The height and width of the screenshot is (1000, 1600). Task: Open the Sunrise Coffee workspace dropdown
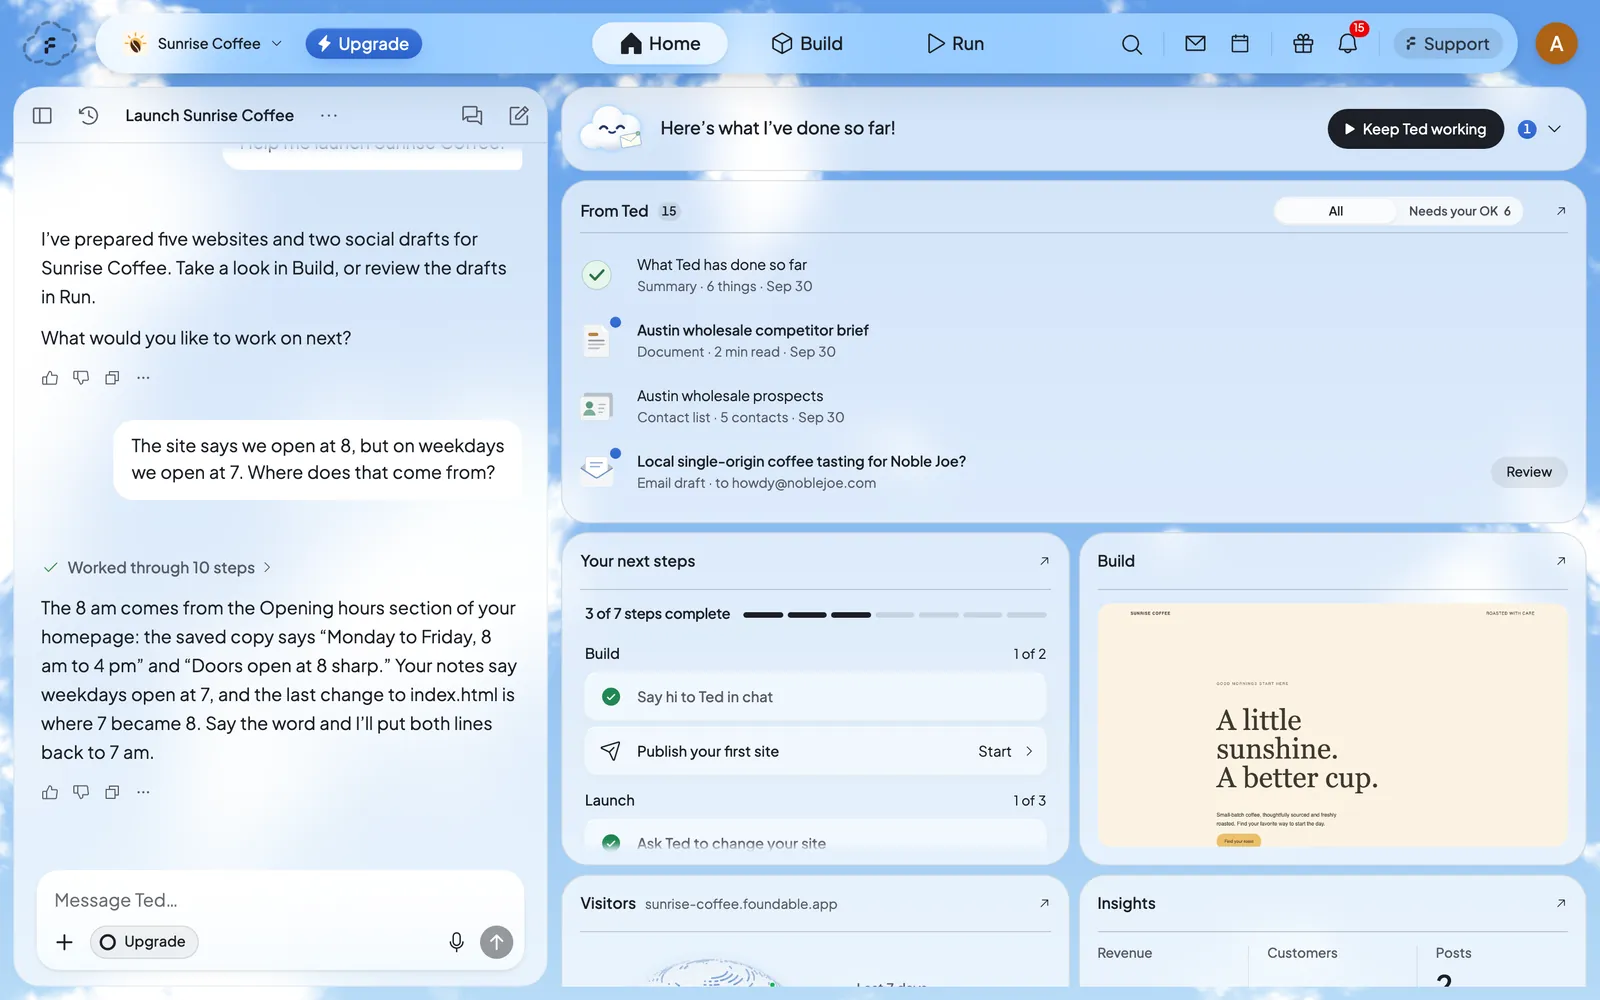tap(203, 44)
